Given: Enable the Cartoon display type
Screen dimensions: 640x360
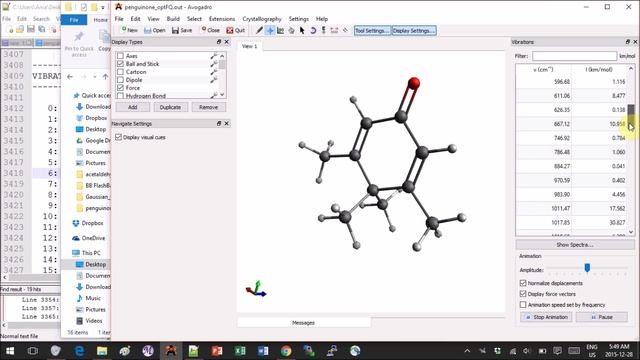Looking at the screenshot, I should click(120, 72).
